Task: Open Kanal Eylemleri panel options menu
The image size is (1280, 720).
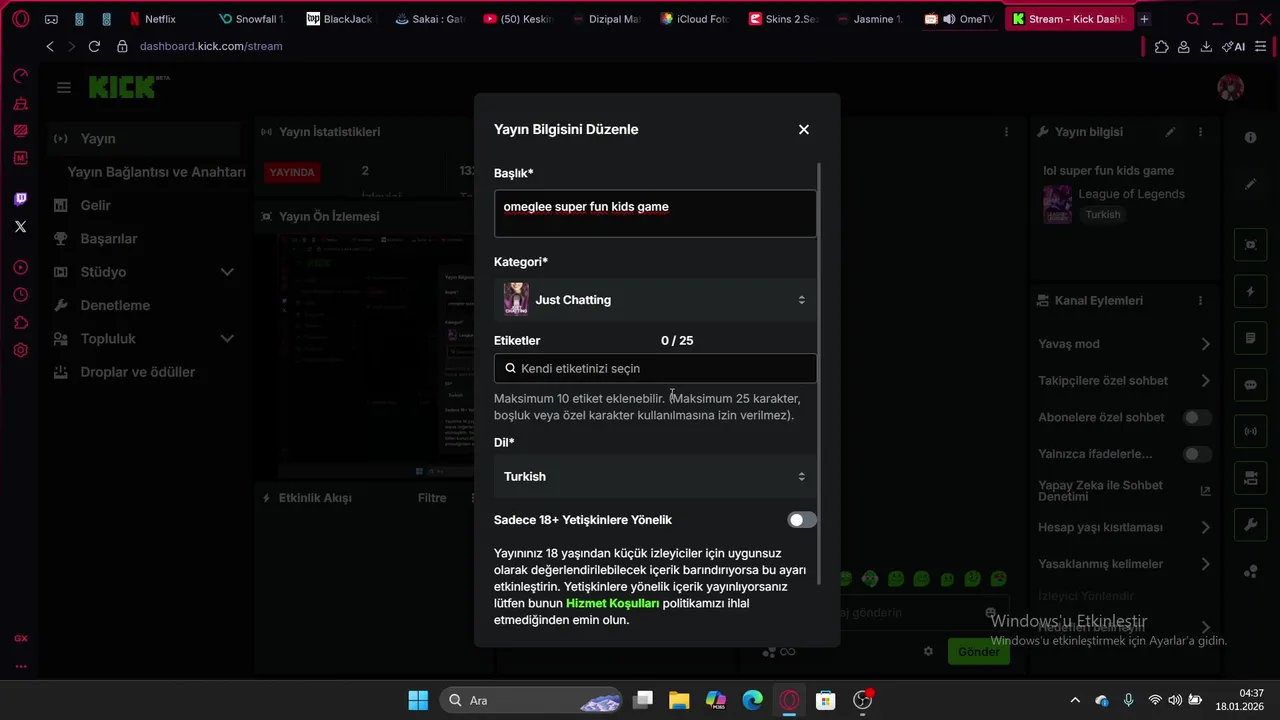Action: pyautogui.click(x=1200, y=301)
